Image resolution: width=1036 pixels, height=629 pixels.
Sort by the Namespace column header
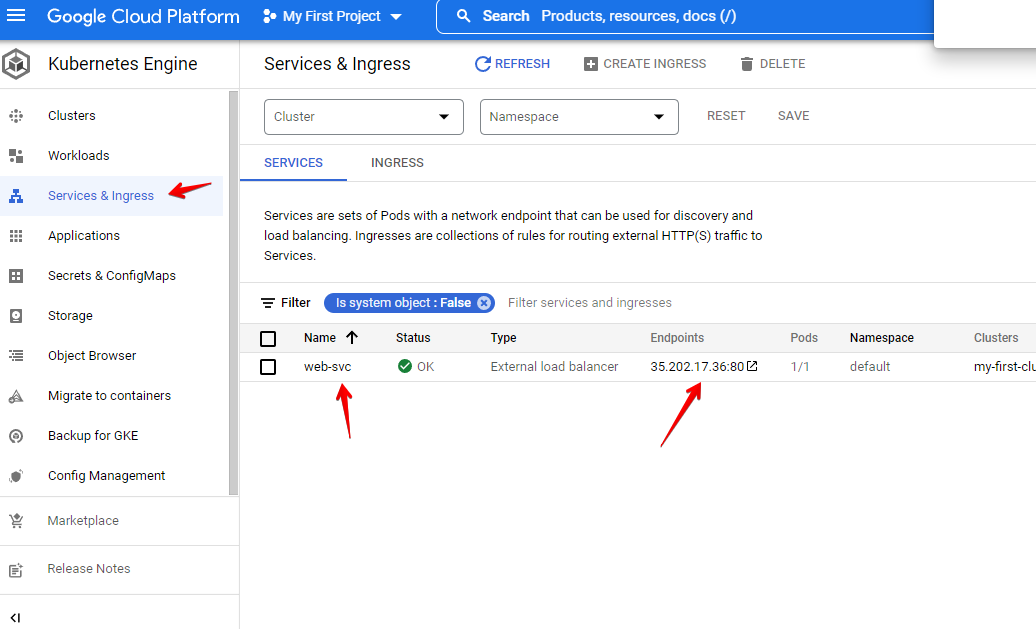[x=881, y=338]
